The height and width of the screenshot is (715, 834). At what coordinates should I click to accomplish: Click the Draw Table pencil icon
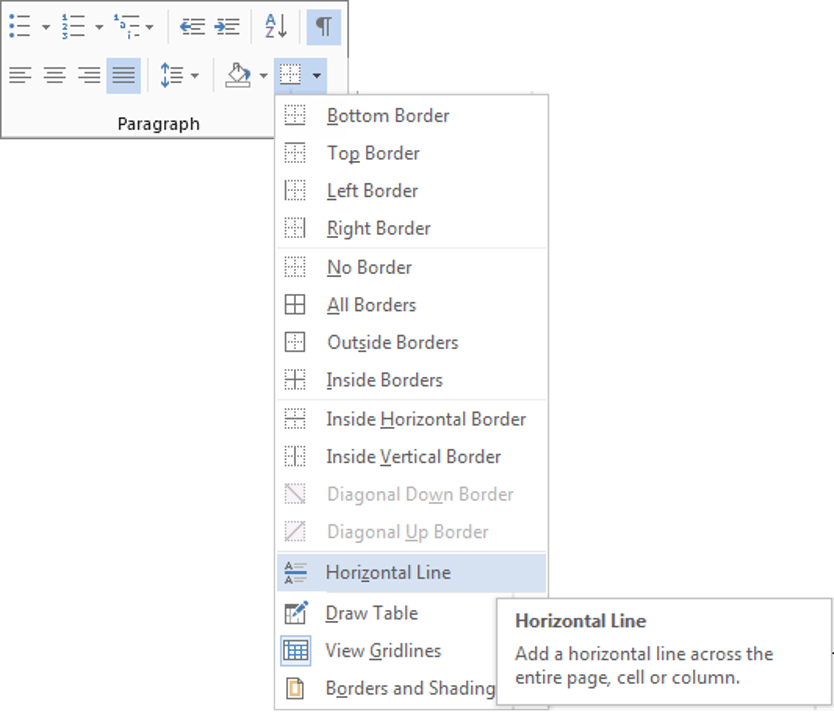296,613
